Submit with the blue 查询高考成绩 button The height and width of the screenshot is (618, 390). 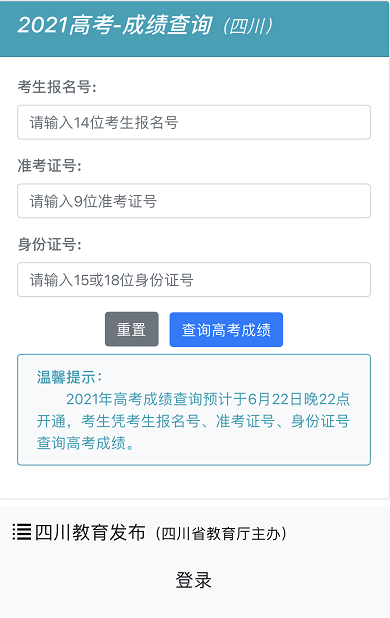coord(226,329)
